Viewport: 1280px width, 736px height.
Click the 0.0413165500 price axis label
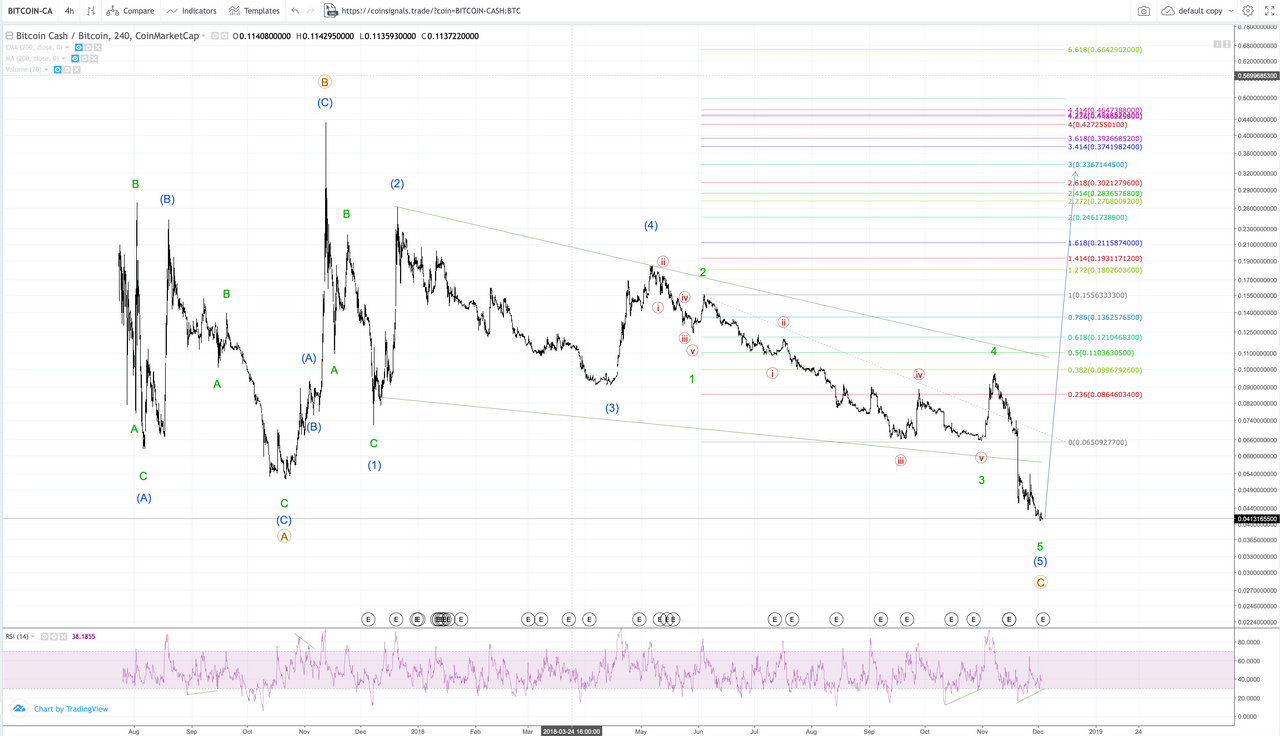[1257, 520]
